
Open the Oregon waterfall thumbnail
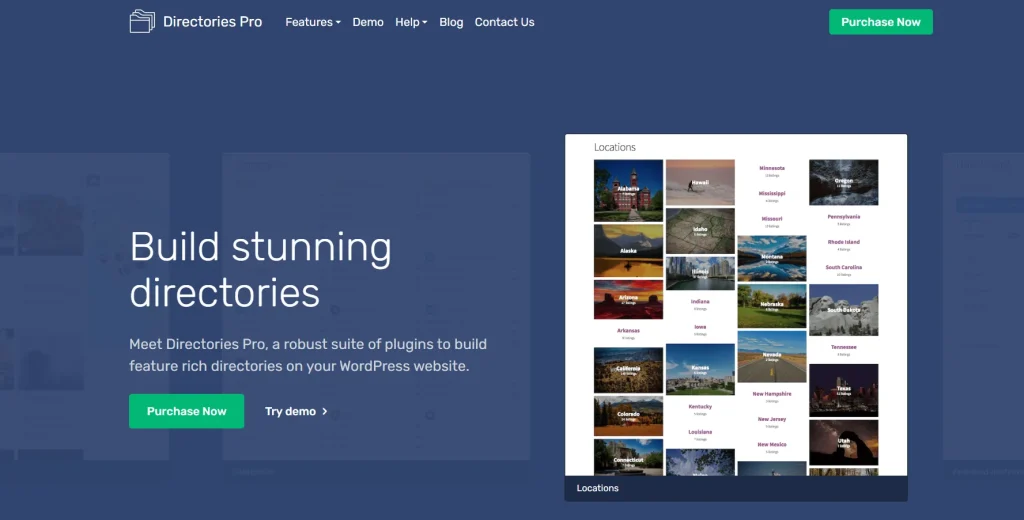844,182
